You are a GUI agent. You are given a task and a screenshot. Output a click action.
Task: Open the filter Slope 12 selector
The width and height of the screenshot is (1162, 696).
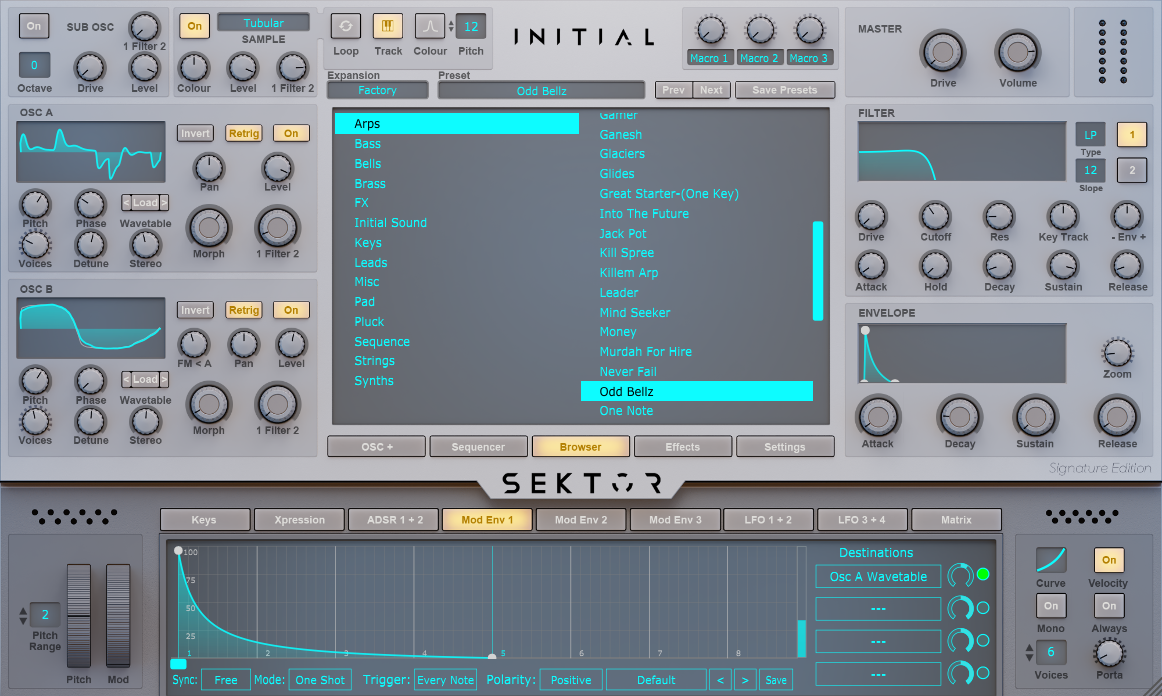(x=1090, y=170)
